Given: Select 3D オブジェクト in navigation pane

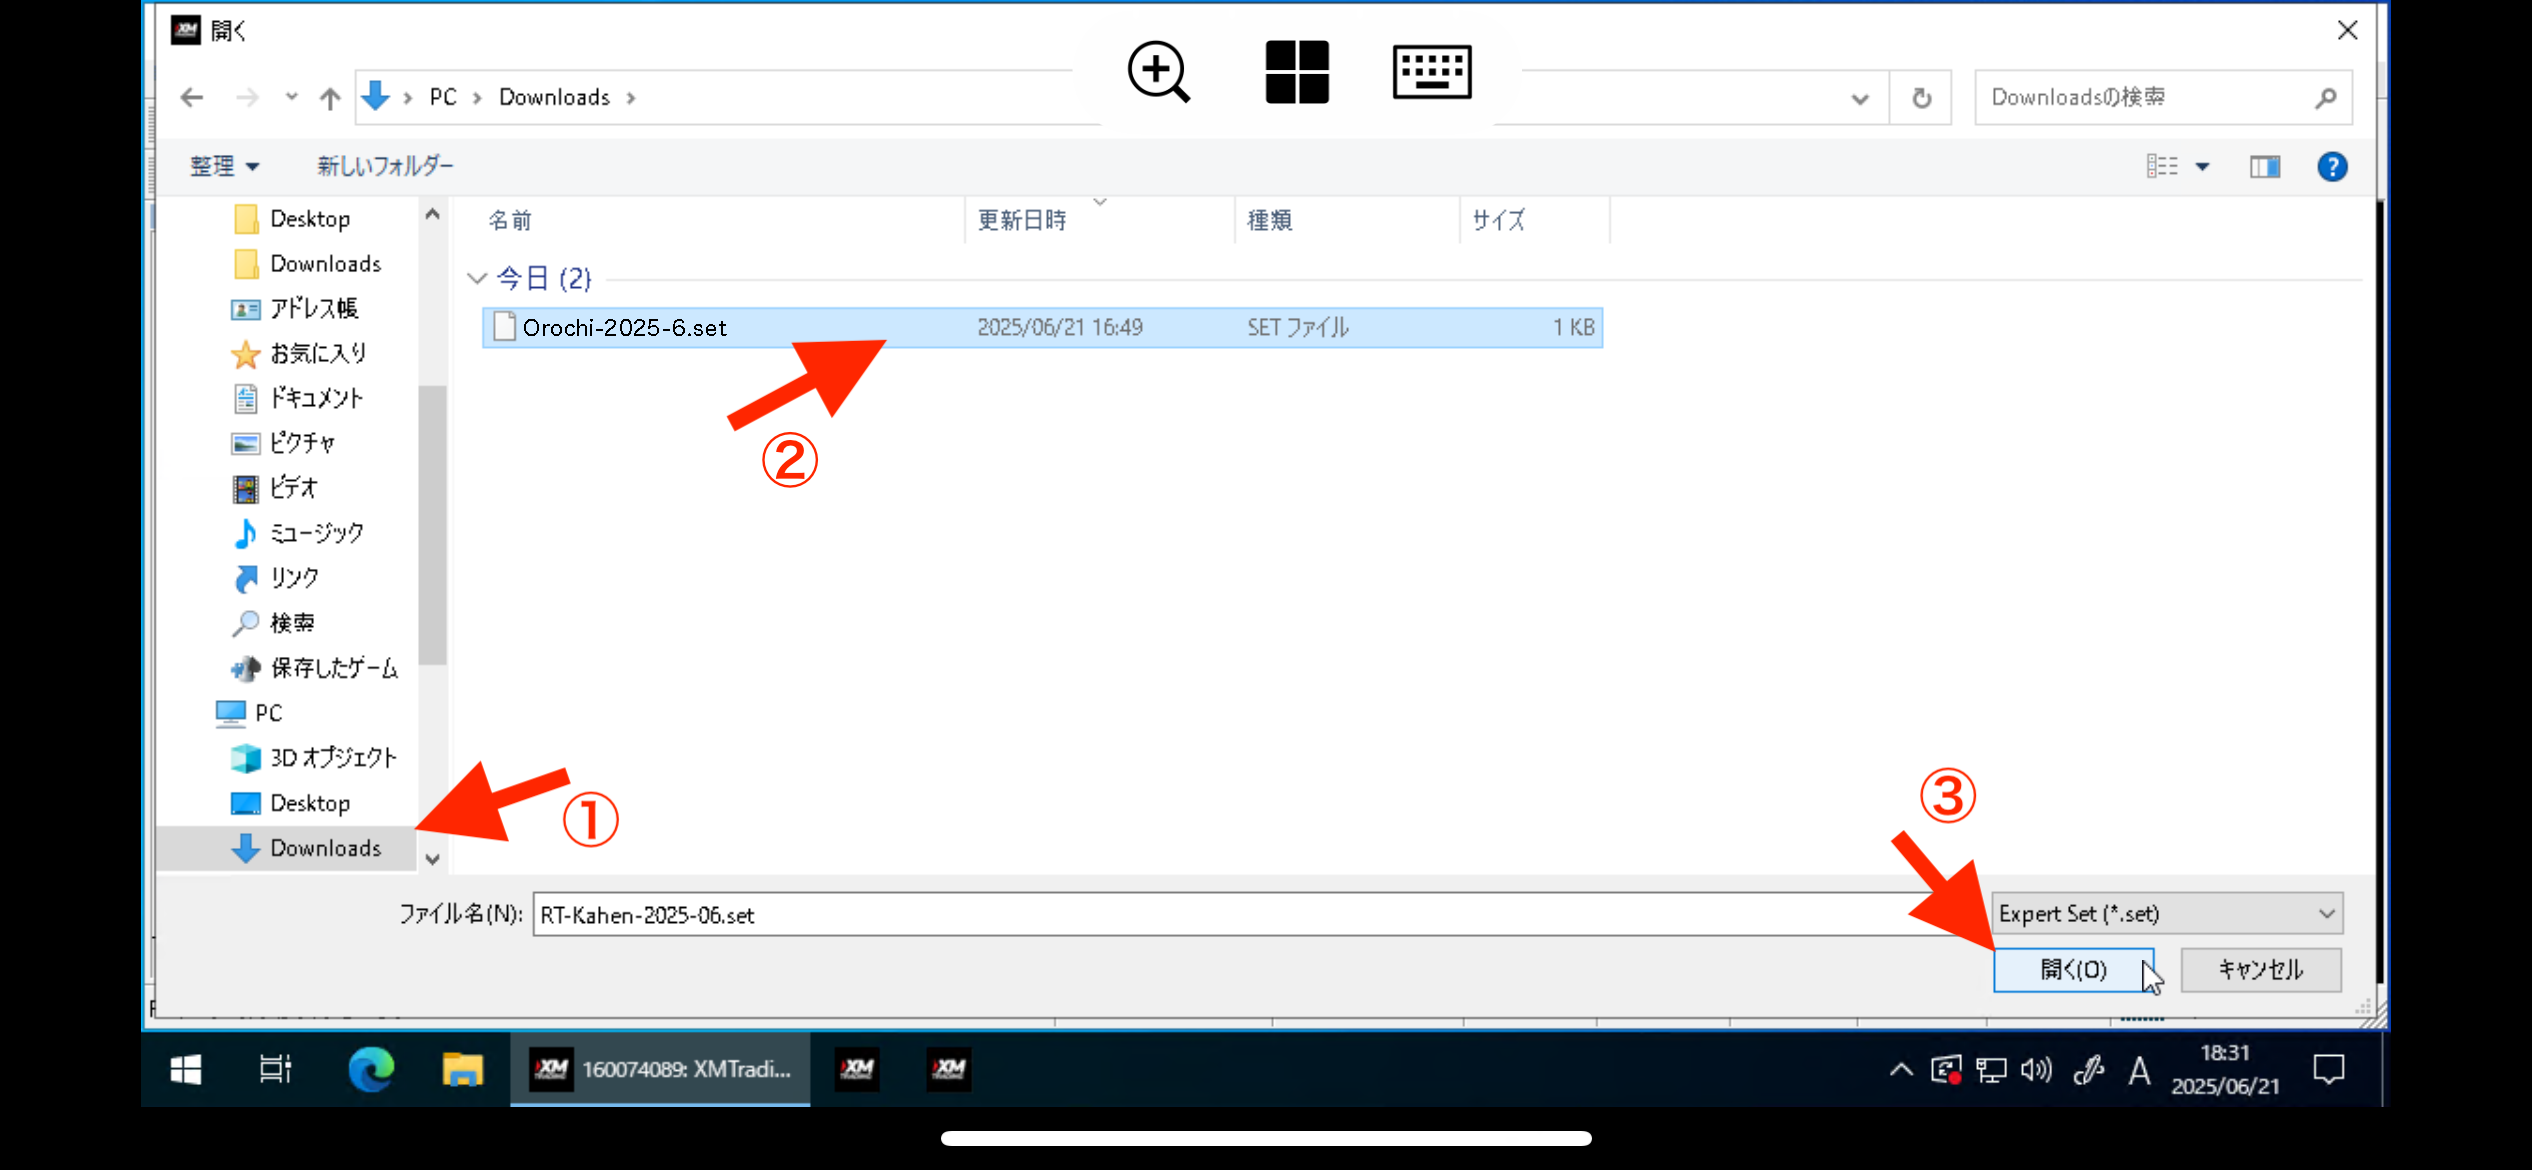Looking at the screenshot, I should click(333, 757).
